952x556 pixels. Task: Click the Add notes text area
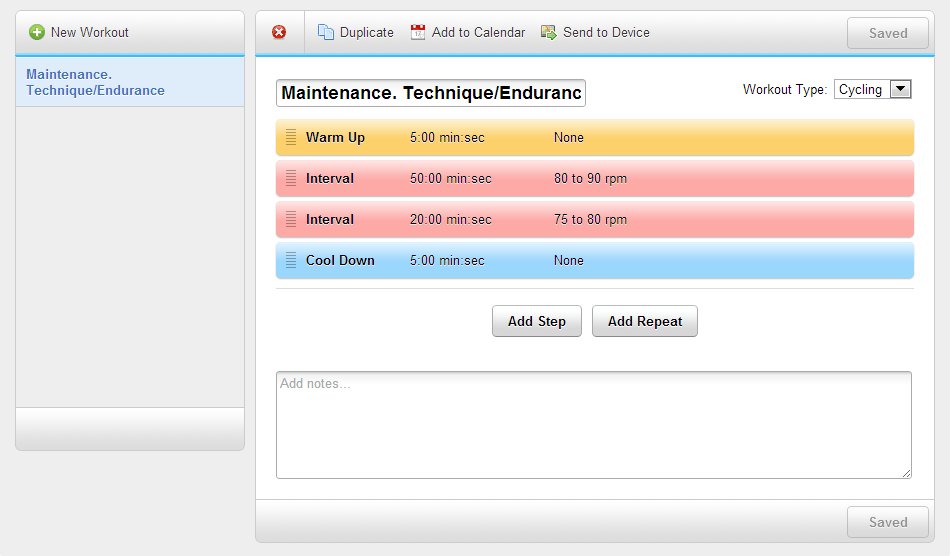(x=593, y=425)
